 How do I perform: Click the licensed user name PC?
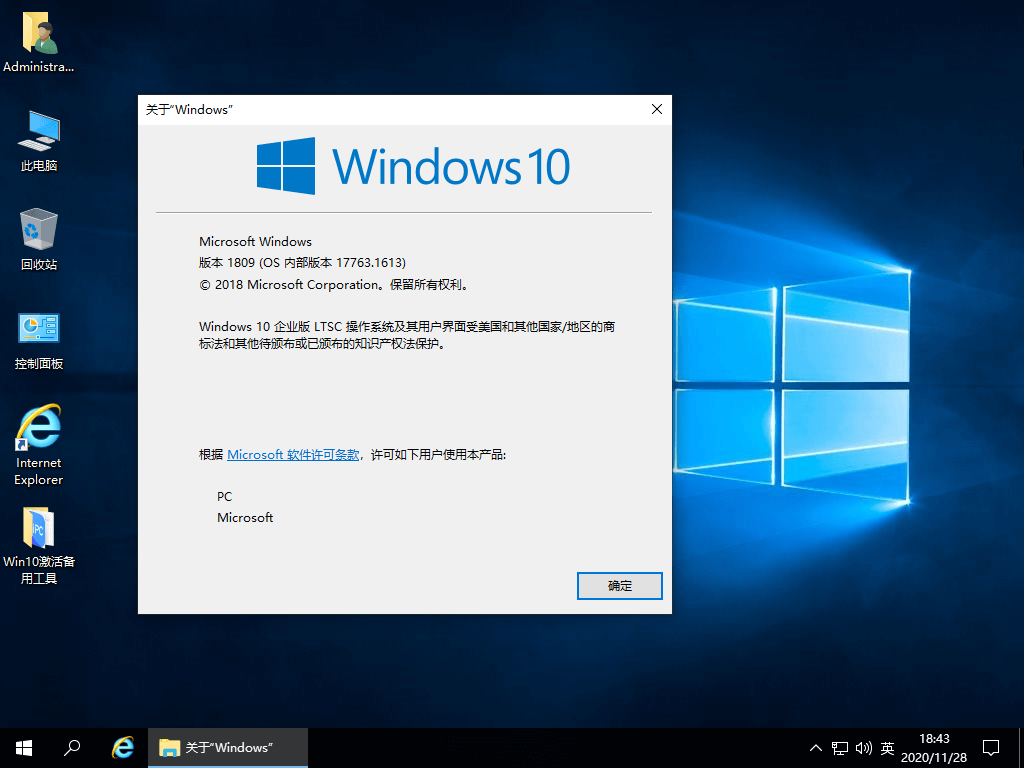(224, 496)
